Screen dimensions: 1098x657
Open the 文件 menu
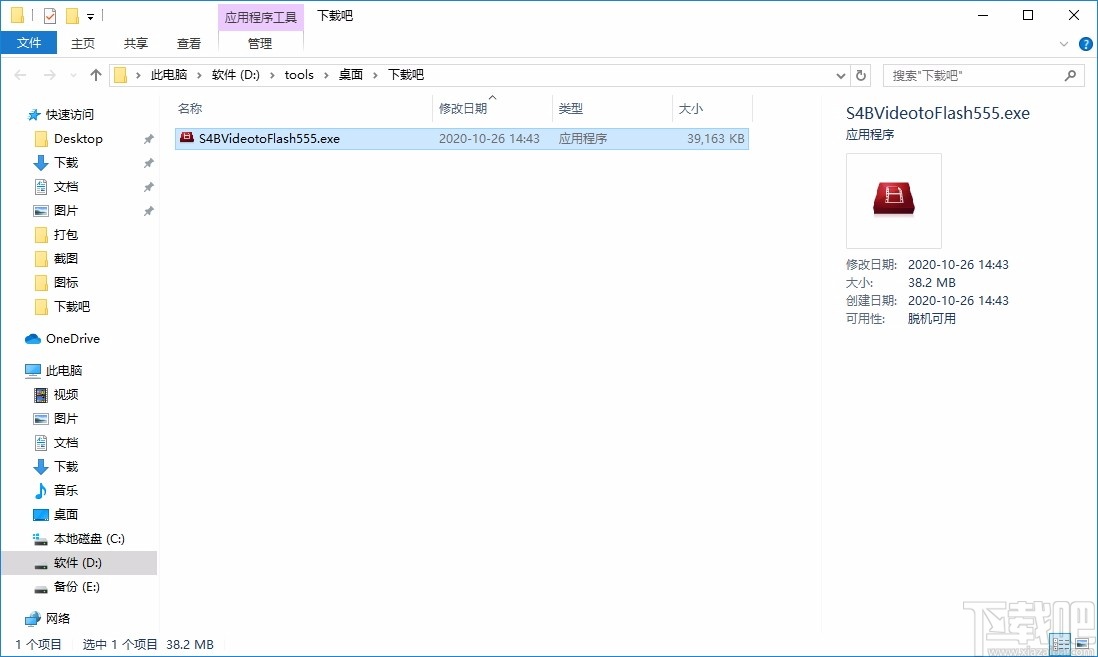(29, 43)
